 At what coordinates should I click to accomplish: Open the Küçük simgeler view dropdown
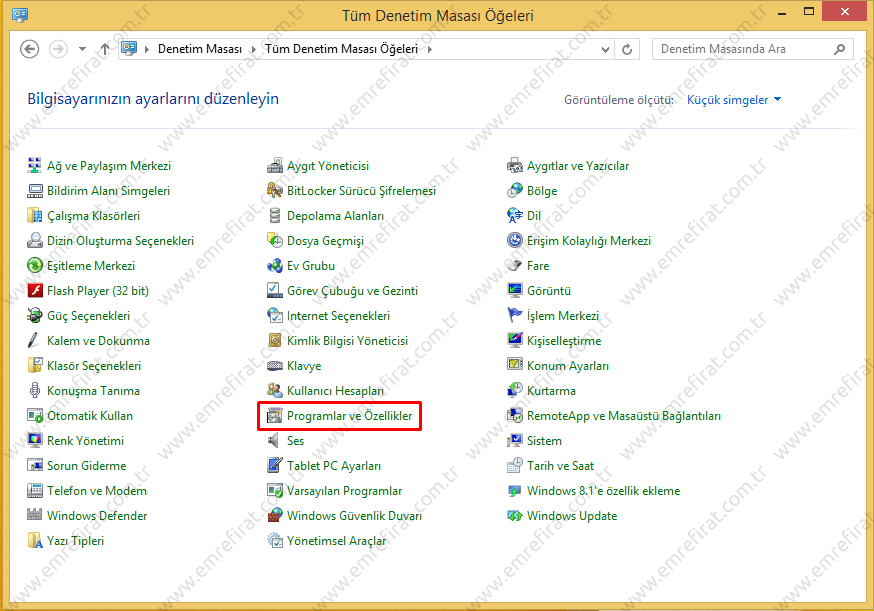click(734, 100)
